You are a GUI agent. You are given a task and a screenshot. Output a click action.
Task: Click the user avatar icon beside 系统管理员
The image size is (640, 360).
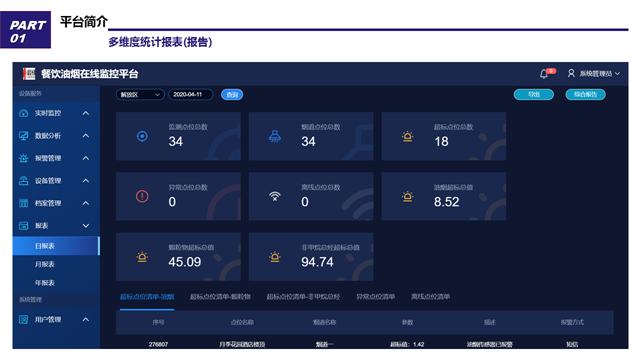(x=571, y=73)
